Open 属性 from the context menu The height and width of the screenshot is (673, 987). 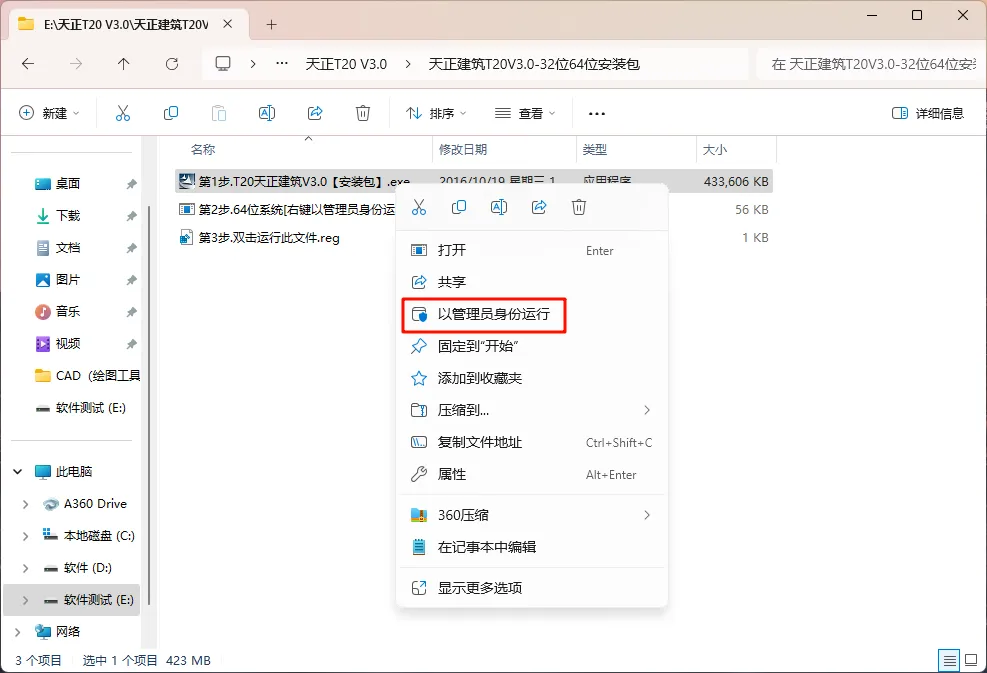(x=532, y=475)
